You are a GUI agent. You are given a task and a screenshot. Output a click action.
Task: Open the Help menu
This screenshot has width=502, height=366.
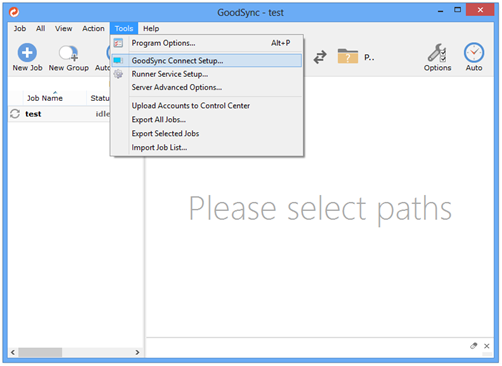coord(151,29)
